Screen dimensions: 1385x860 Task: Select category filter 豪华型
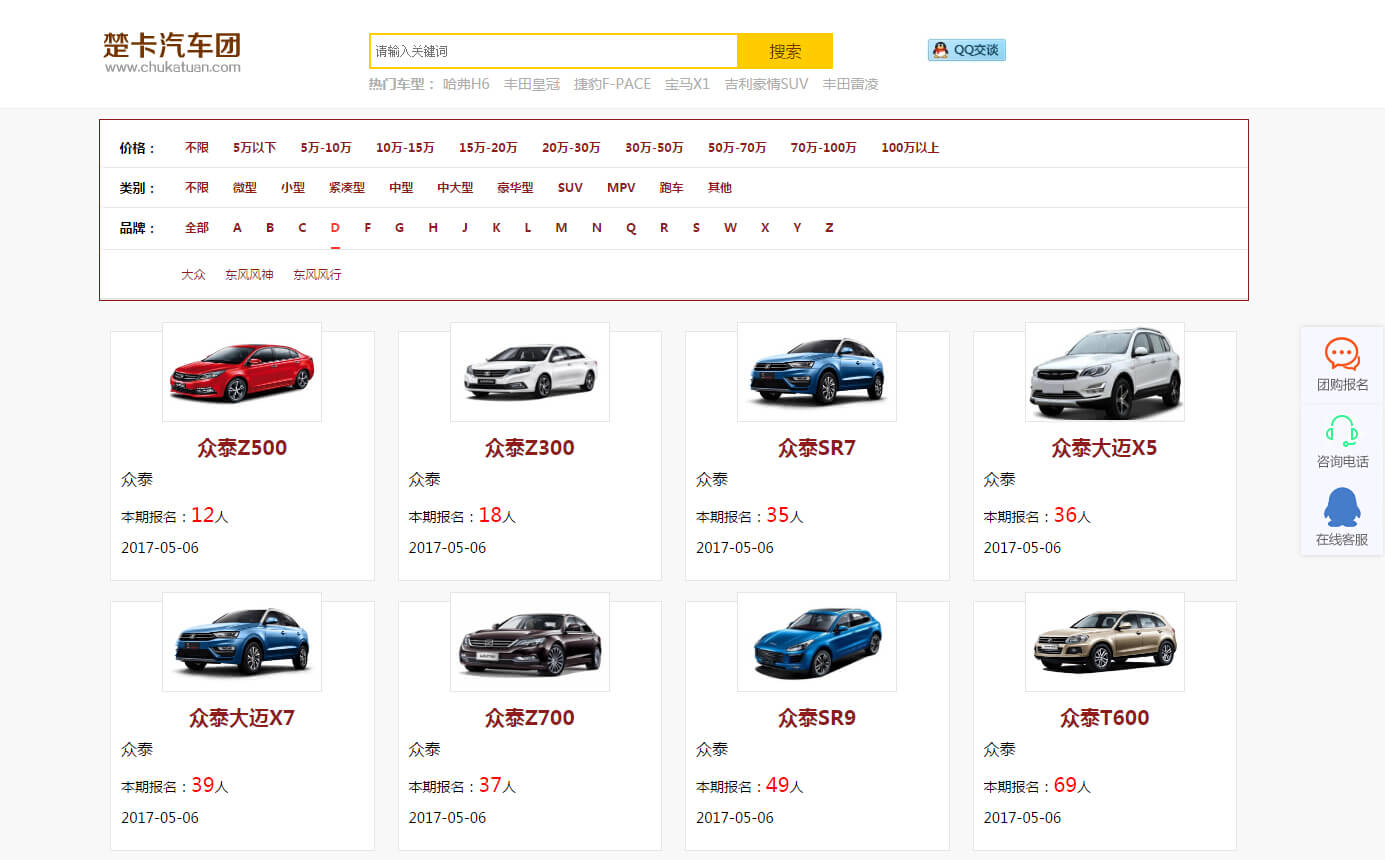click(x=515, y=188)
